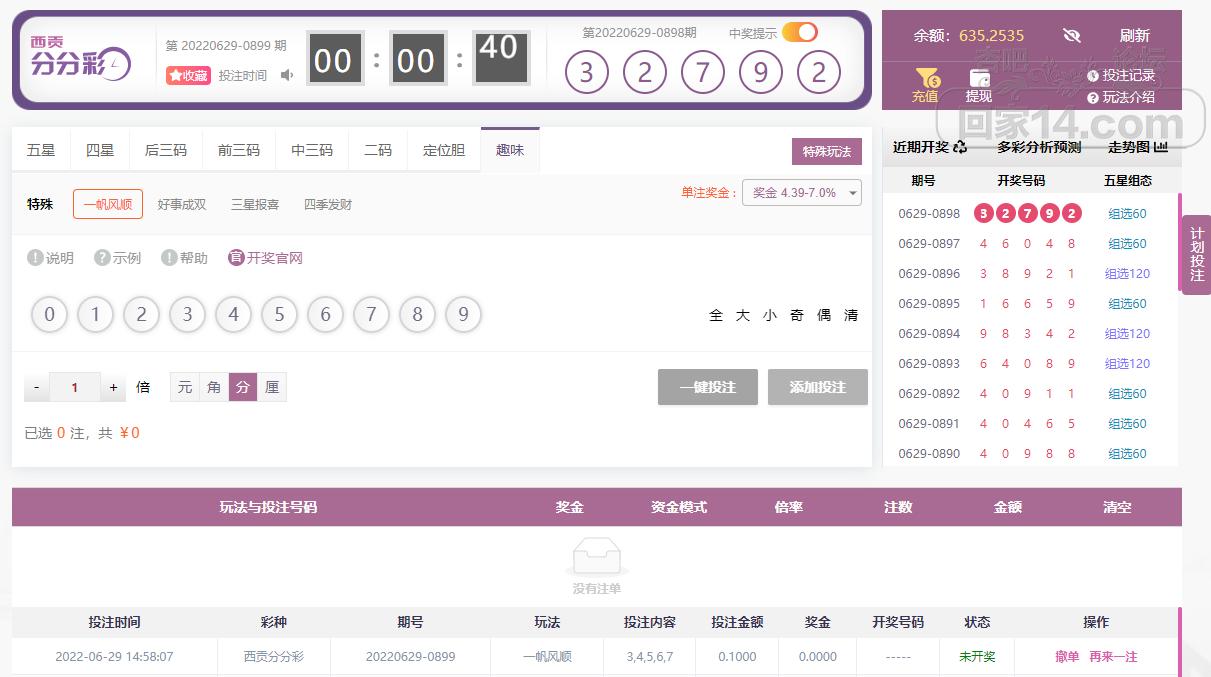Decrease multiplier with minus button

click(x=36, y=387)
